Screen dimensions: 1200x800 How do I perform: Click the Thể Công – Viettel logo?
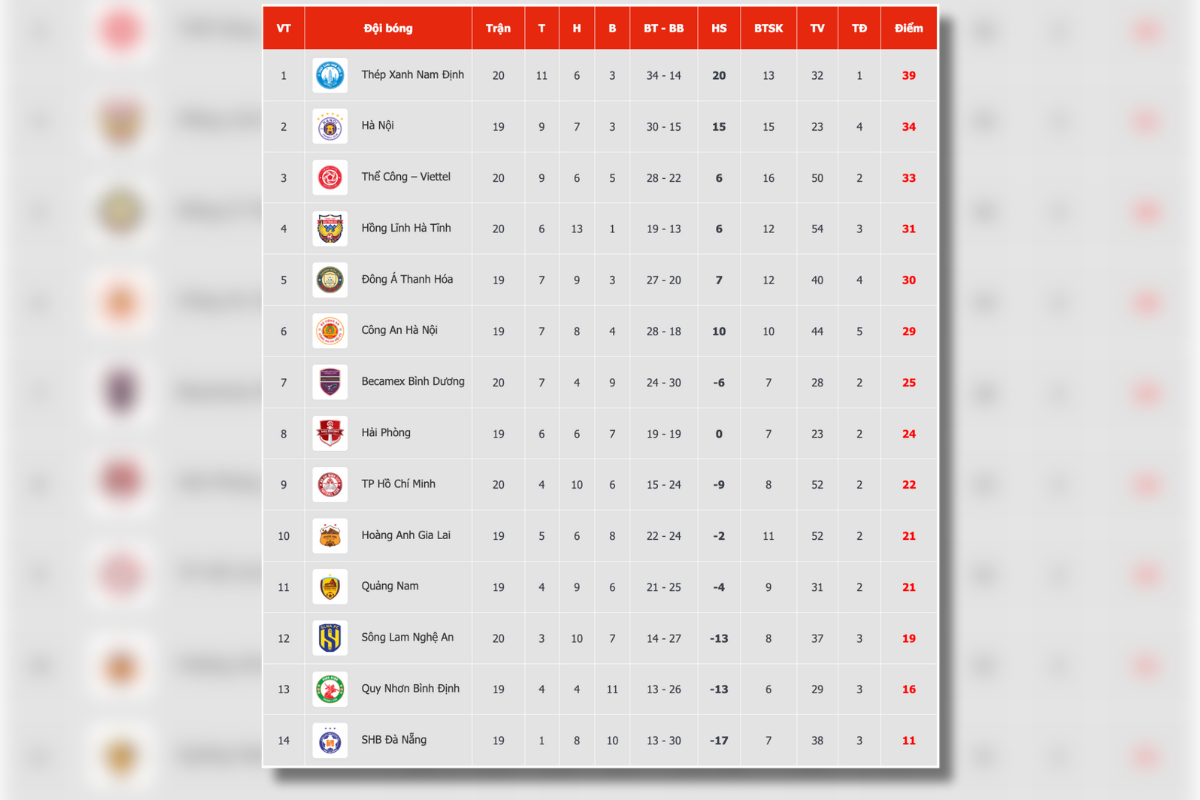click(330, 178)
